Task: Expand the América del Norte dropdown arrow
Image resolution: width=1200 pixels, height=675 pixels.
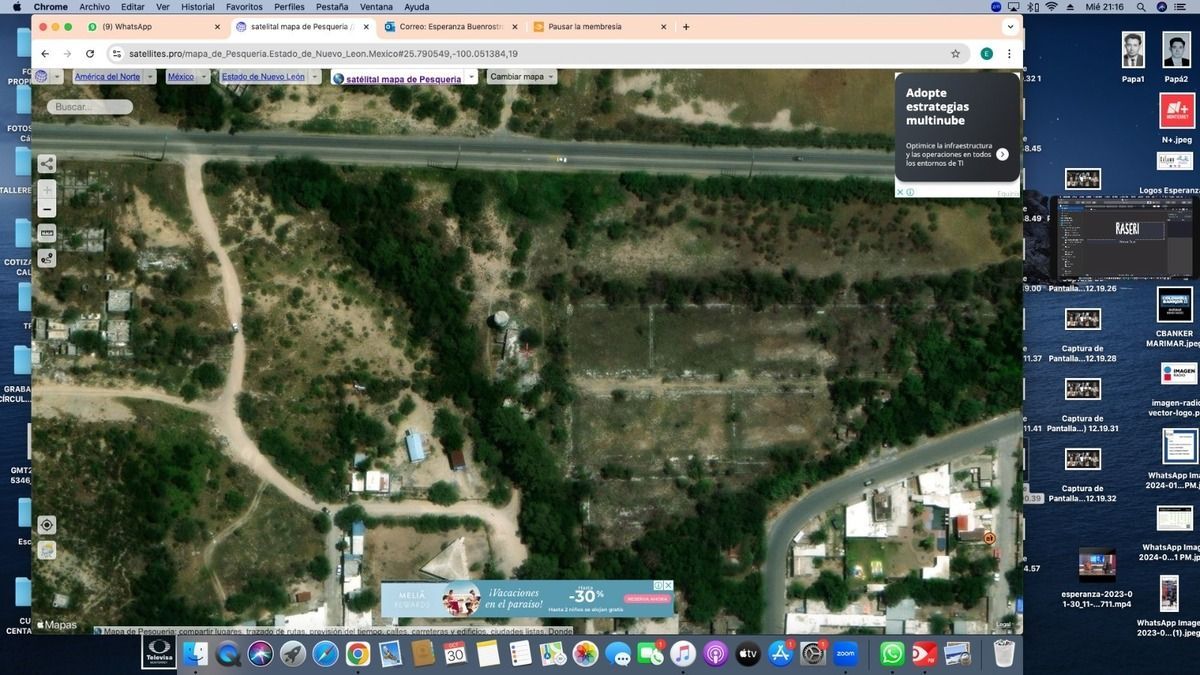Action: coord(150,77)
